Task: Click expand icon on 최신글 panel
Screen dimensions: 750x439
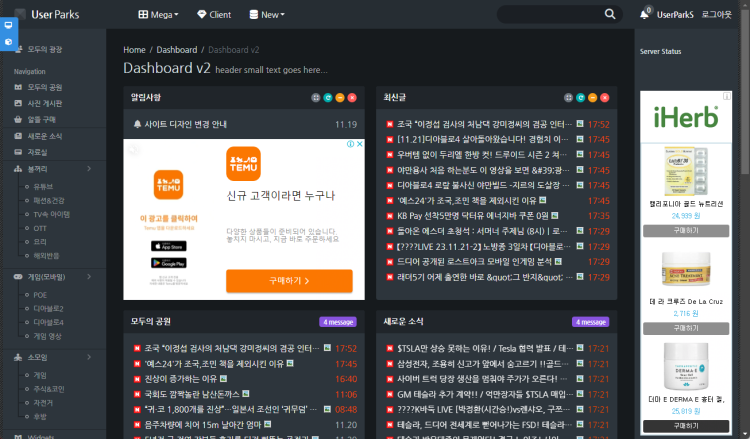Action: (569, 98)
